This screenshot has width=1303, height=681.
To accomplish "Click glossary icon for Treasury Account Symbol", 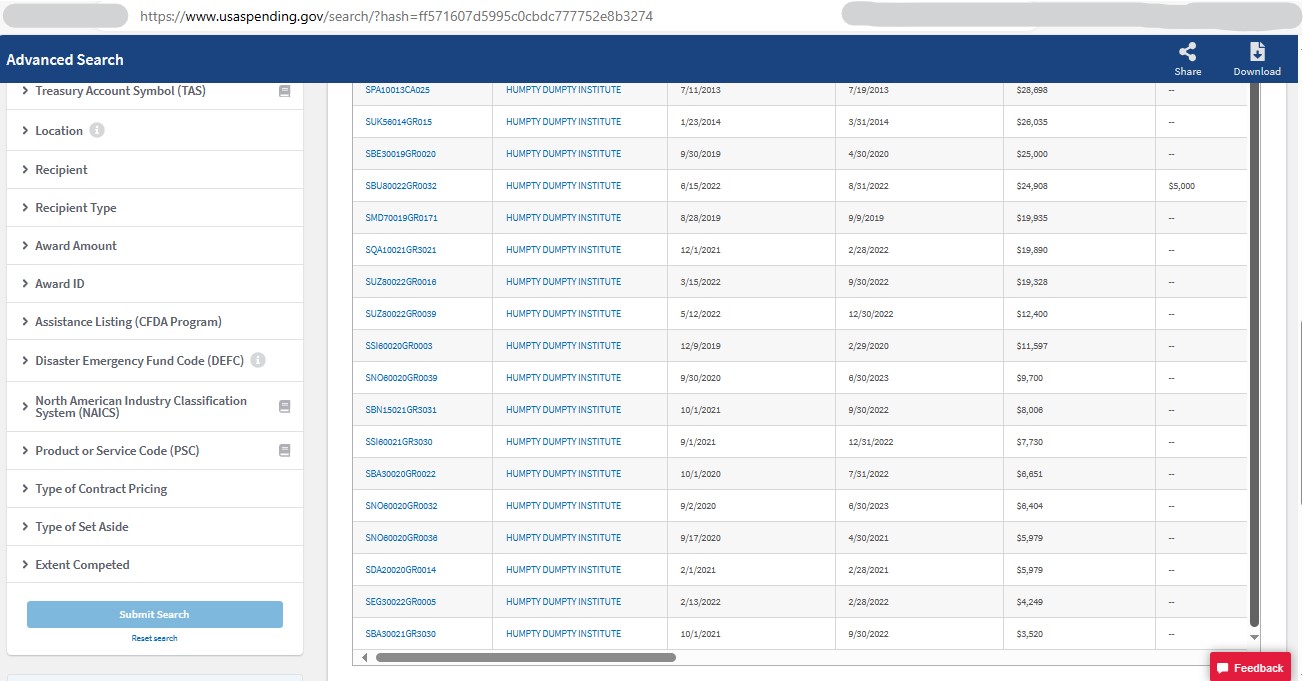I will point(284,91).
